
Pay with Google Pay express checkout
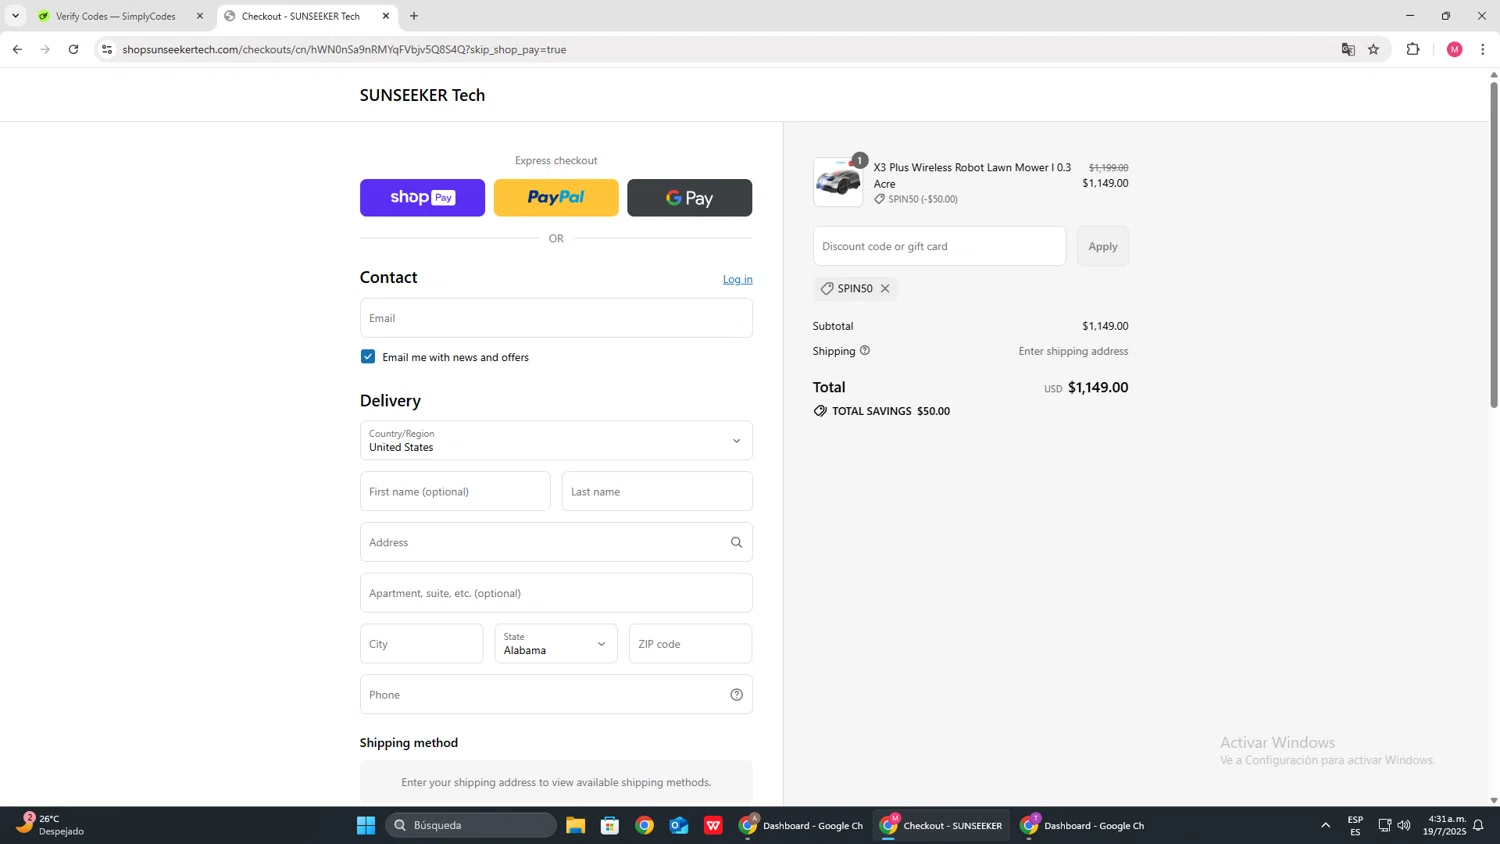coord(690,198)
